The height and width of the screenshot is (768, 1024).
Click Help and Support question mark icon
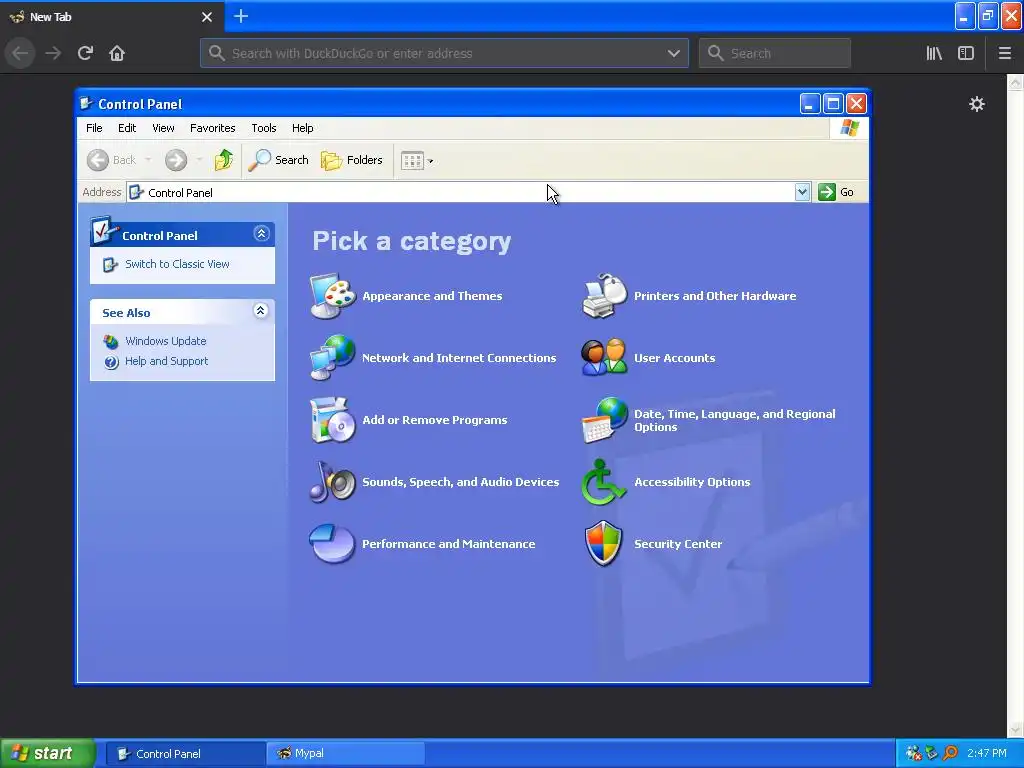pos(111,362)
